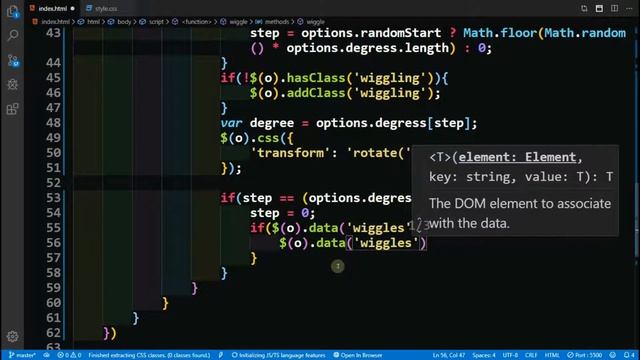Switch to the style.css tab
640x360 pixels.
pyautogui.click(x=102, y=9)
